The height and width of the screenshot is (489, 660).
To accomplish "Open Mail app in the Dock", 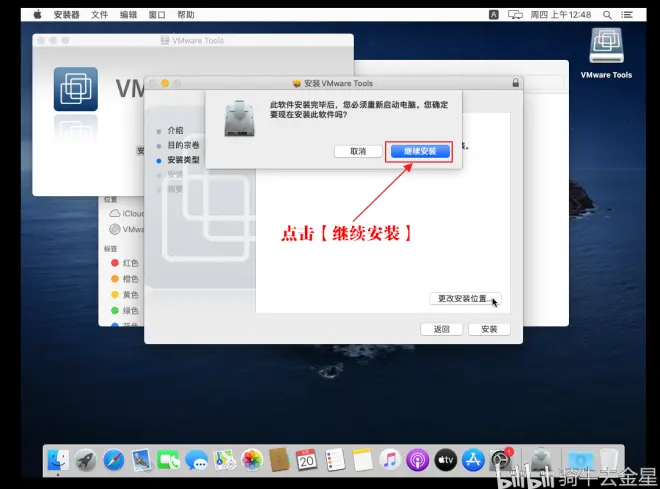I will [141, 460].
